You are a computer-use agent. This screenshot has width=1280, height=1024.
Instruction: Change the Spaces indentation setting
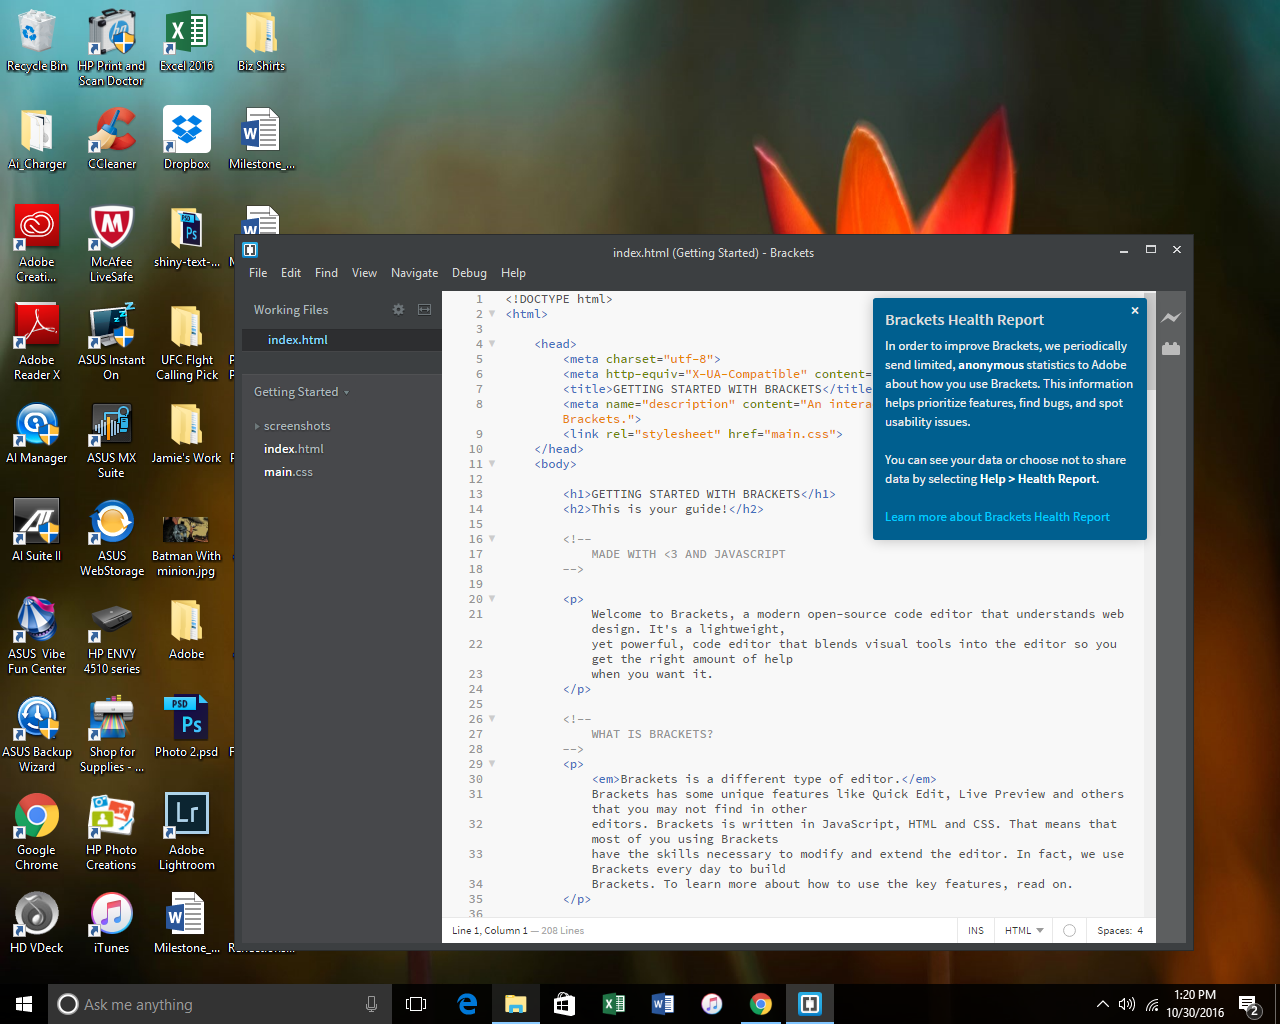1120,931
